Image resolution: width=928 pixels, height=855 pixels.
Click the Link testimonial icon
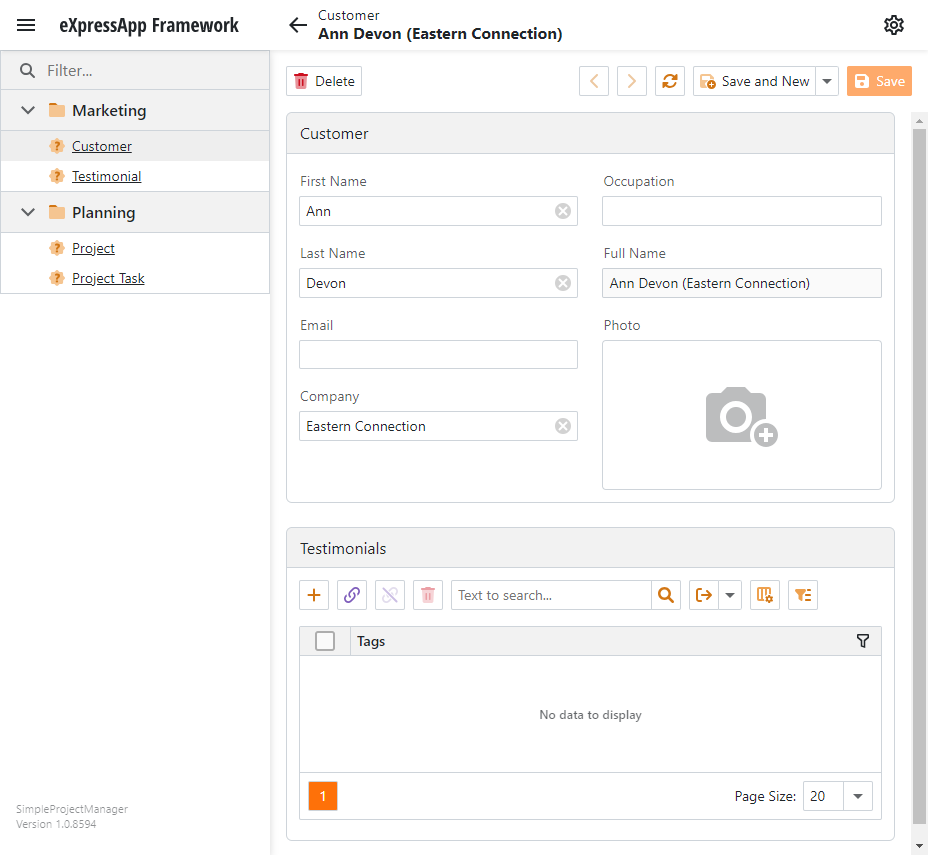point(352,595)
